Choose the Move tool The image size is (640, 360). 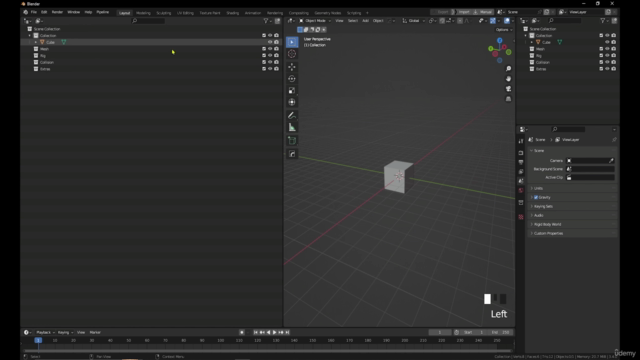point(292,67)
